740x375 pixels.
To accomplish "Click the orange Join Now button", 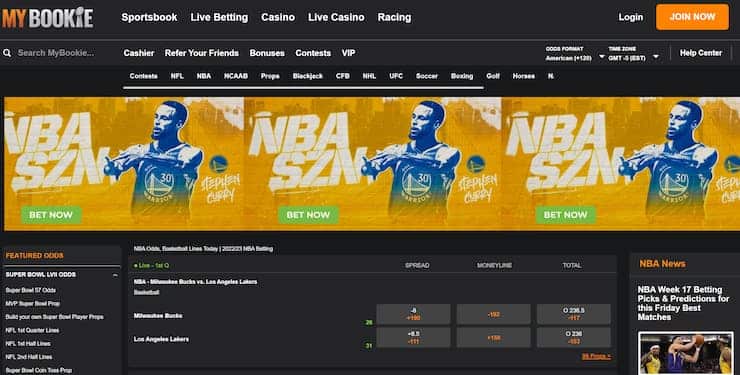I will point(692,17).
